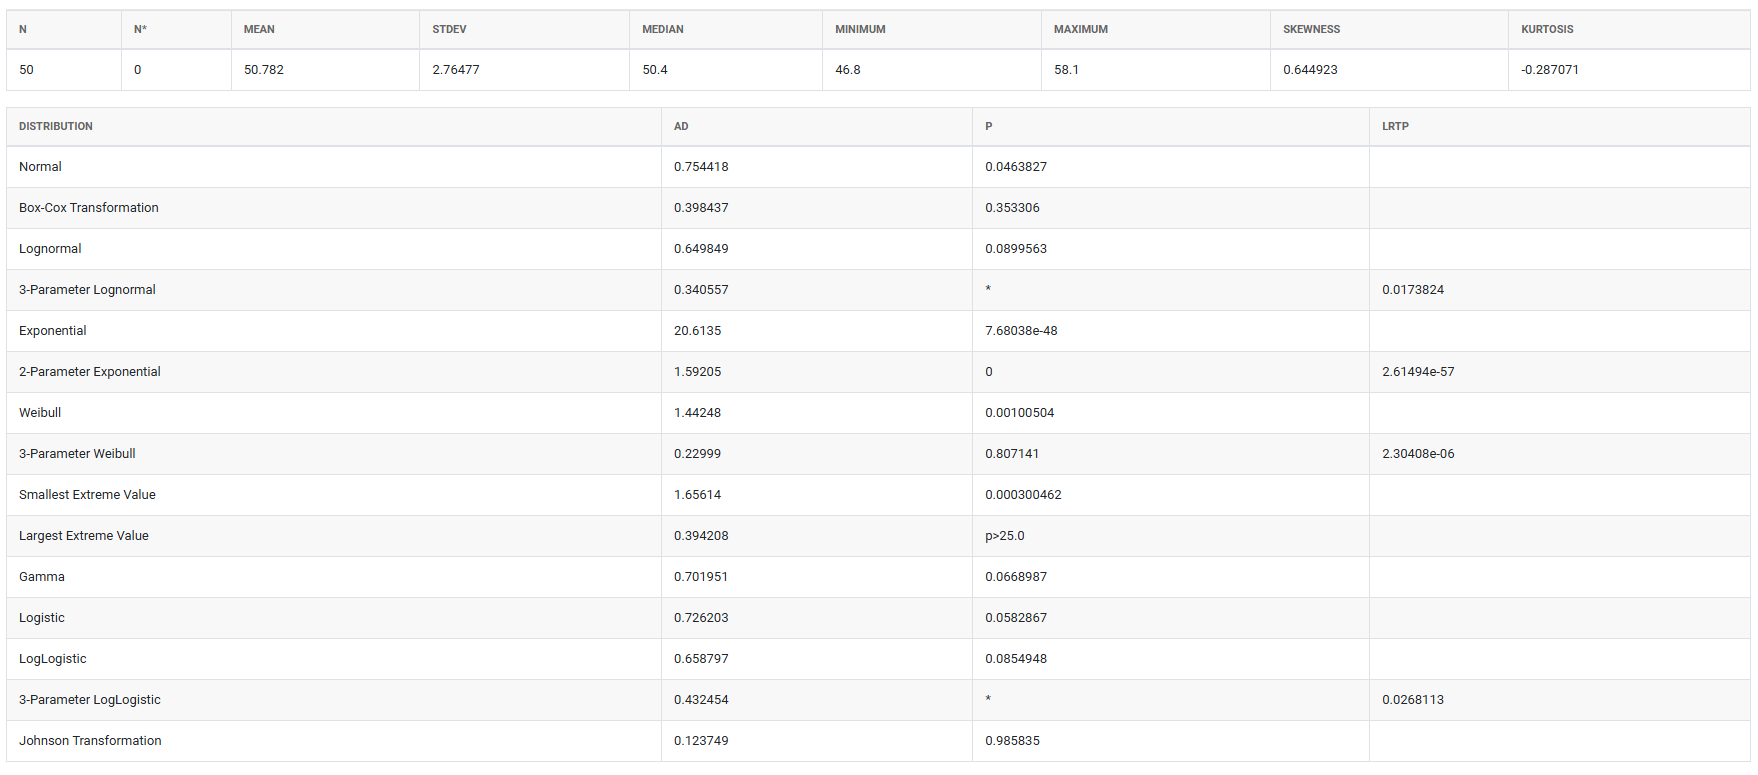Click the mean value 50.782
This screenshot has width=1758, height=775.
264,70
